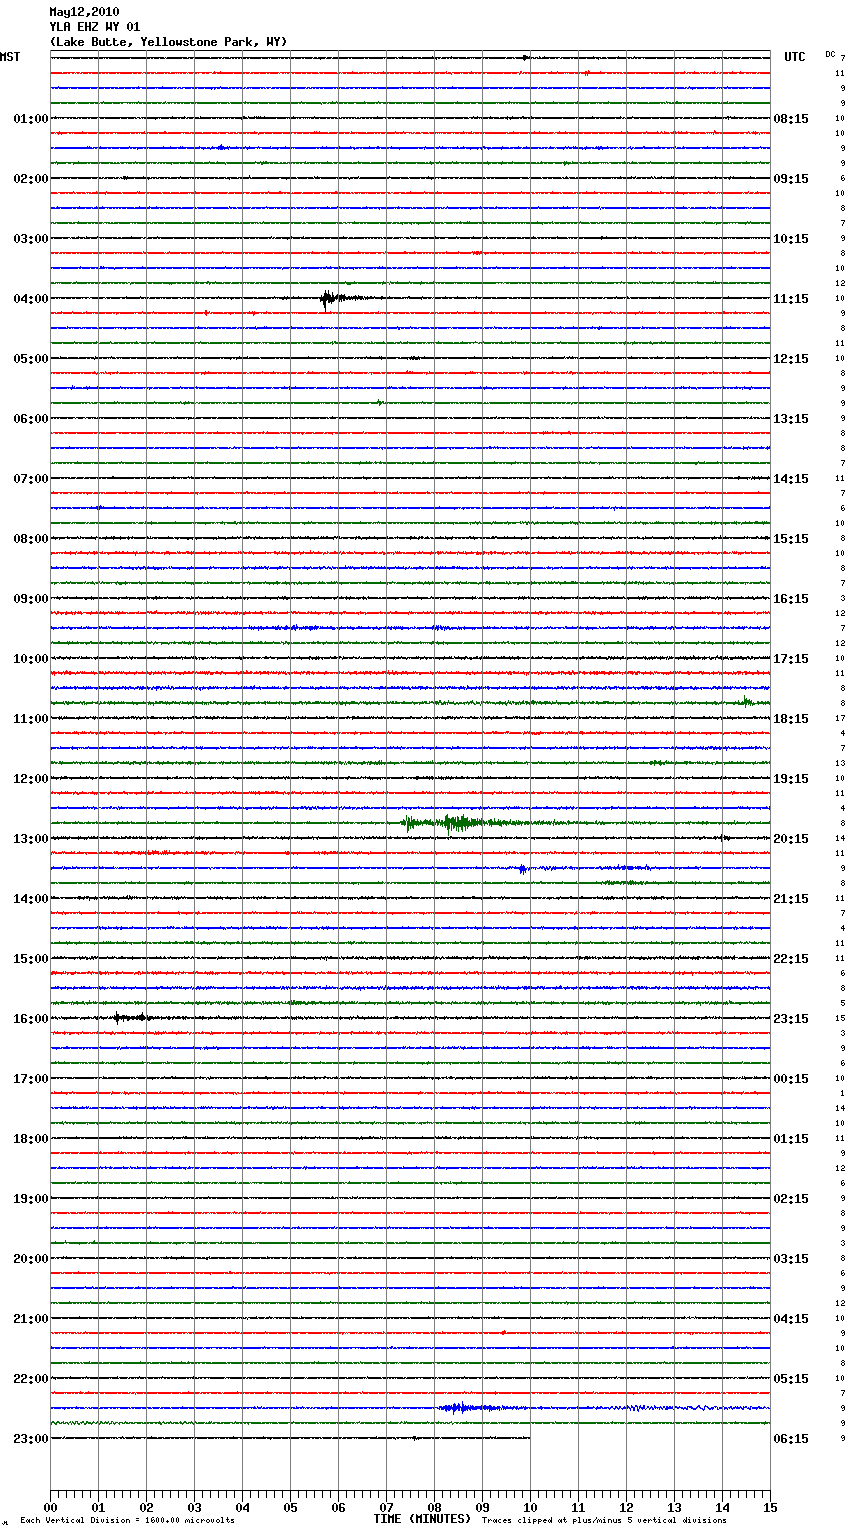850x1534 pixels.
Task: Select minute 12 on the bottom axis
Action: [626, 1507]
